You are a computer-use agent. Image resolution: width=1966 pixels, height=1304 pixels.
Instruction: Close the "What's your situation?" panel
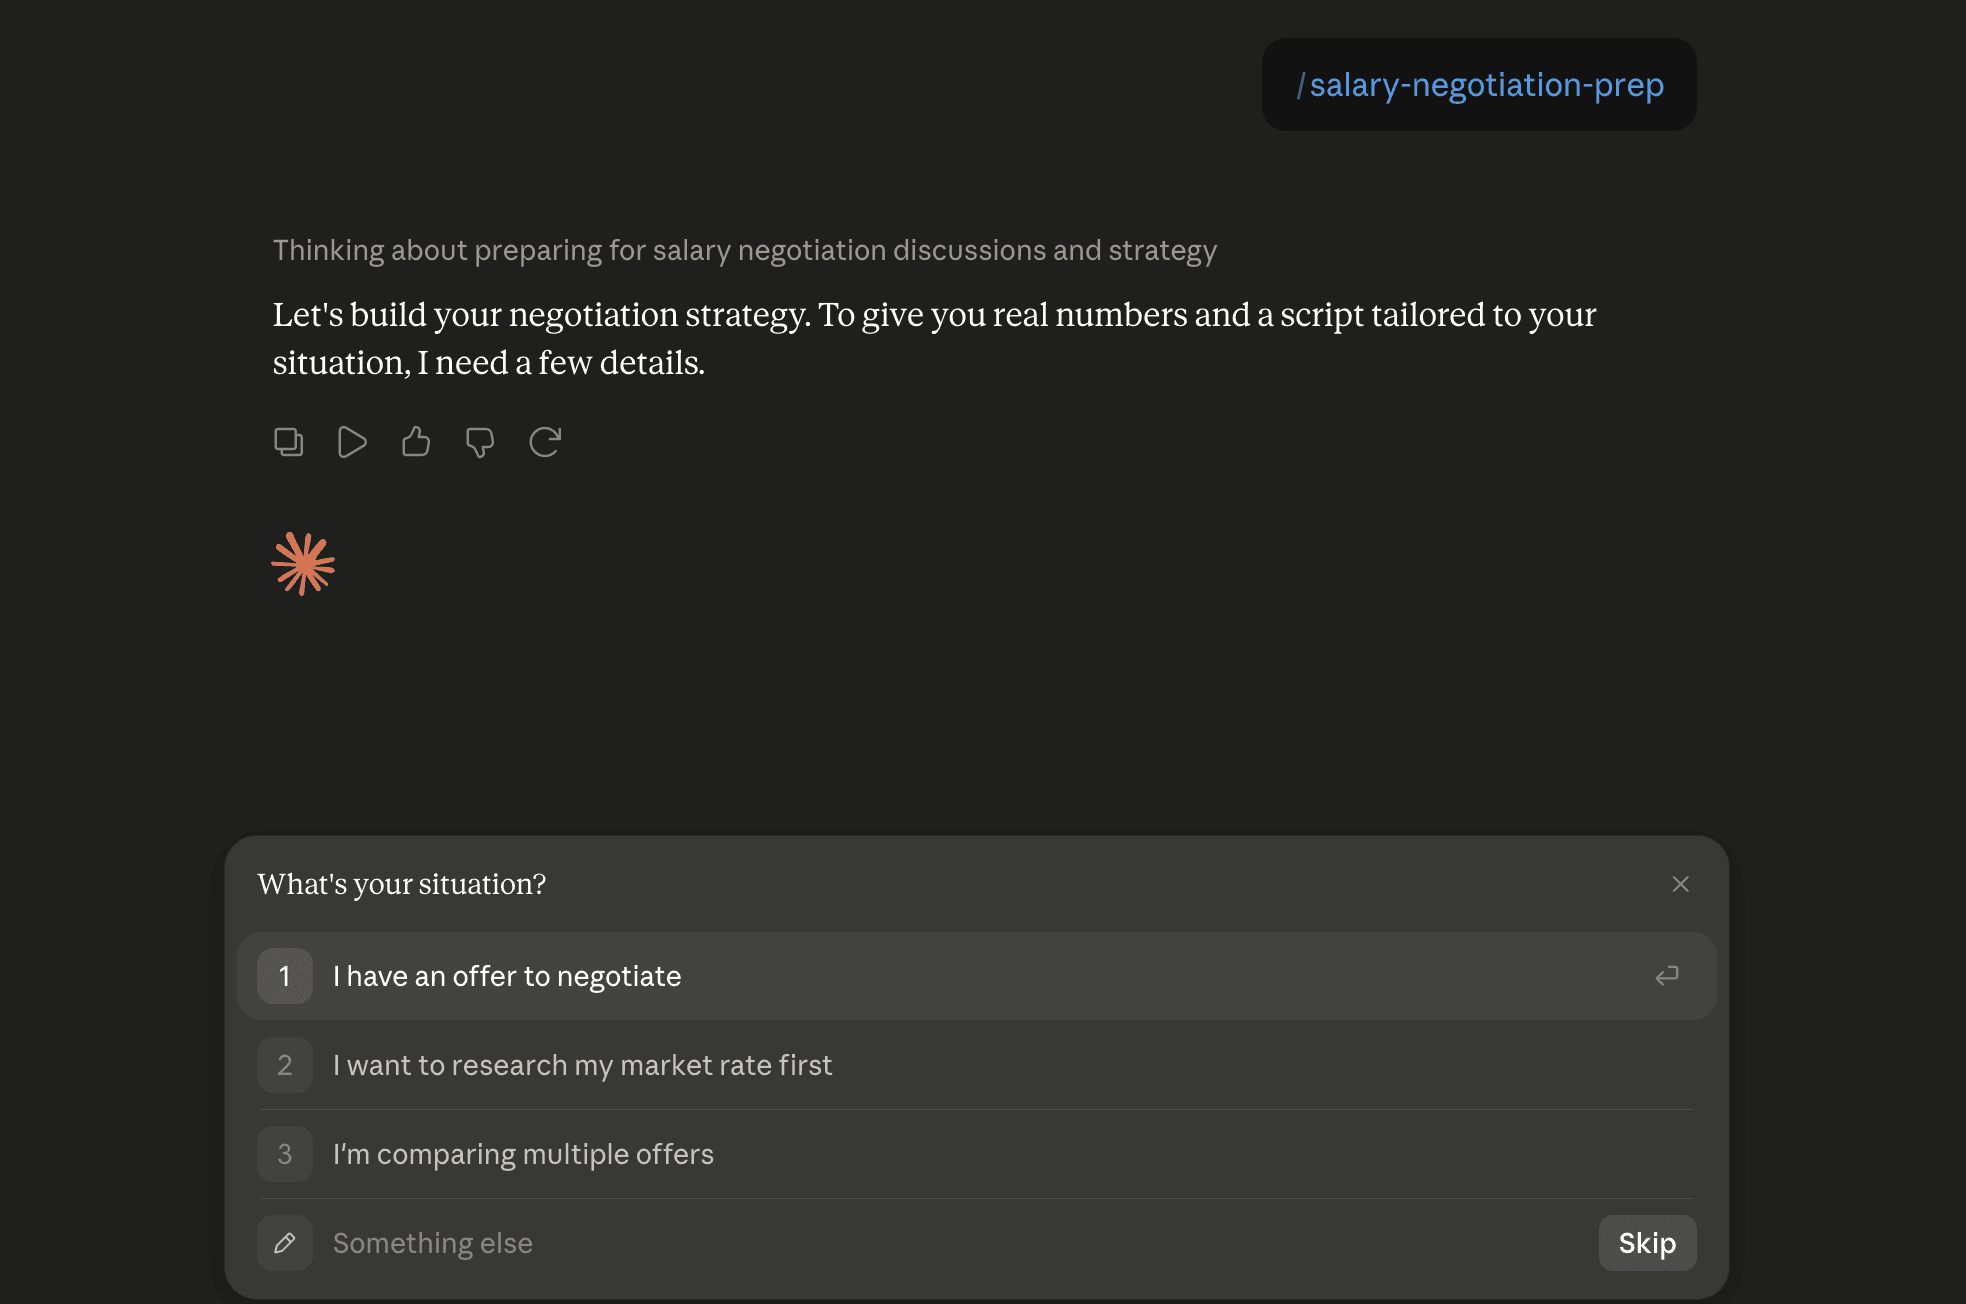pyautogui.click(x=1681, y=884)
